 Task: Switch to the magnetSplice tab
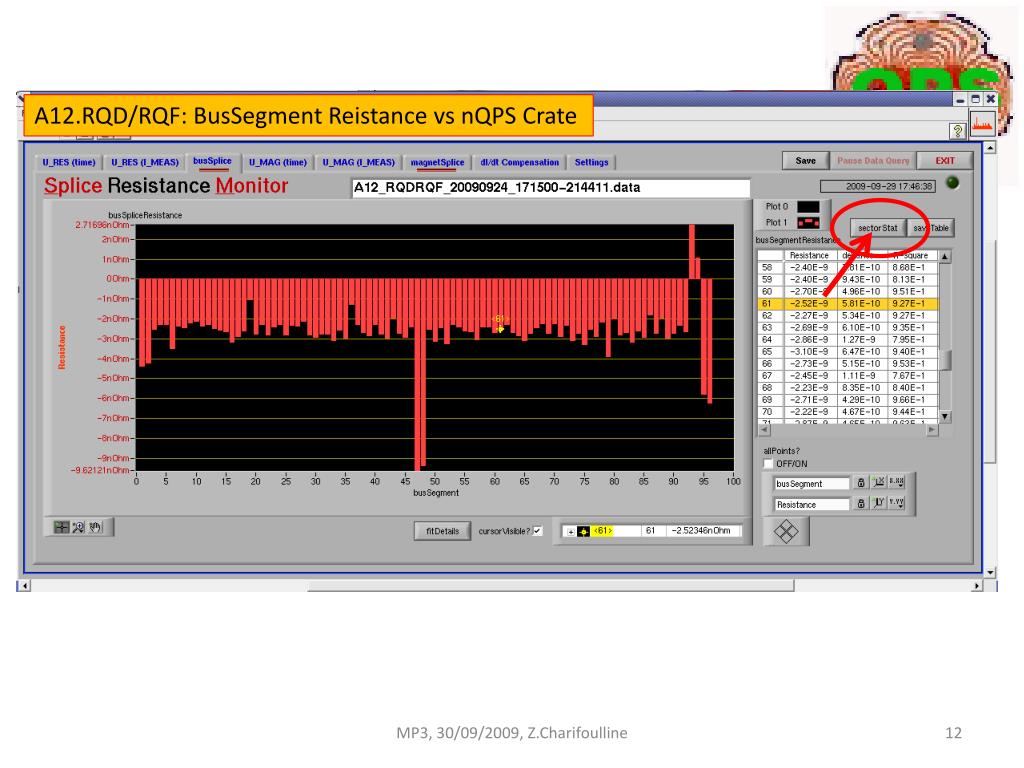pos(436,162)
